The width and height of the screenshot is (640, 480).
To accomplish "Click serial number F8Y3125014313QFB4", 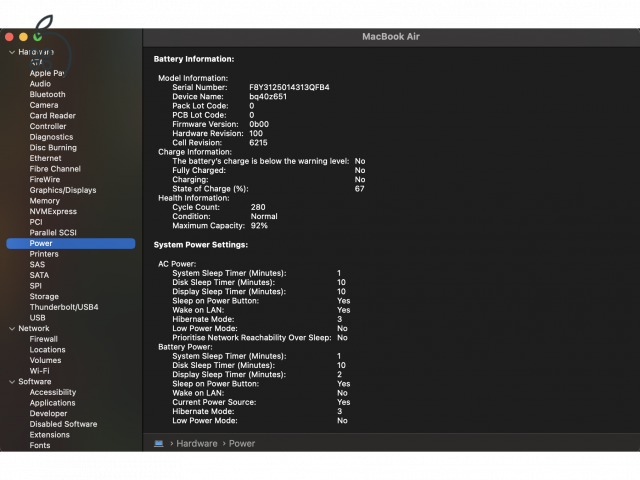I will click(289, 87).
